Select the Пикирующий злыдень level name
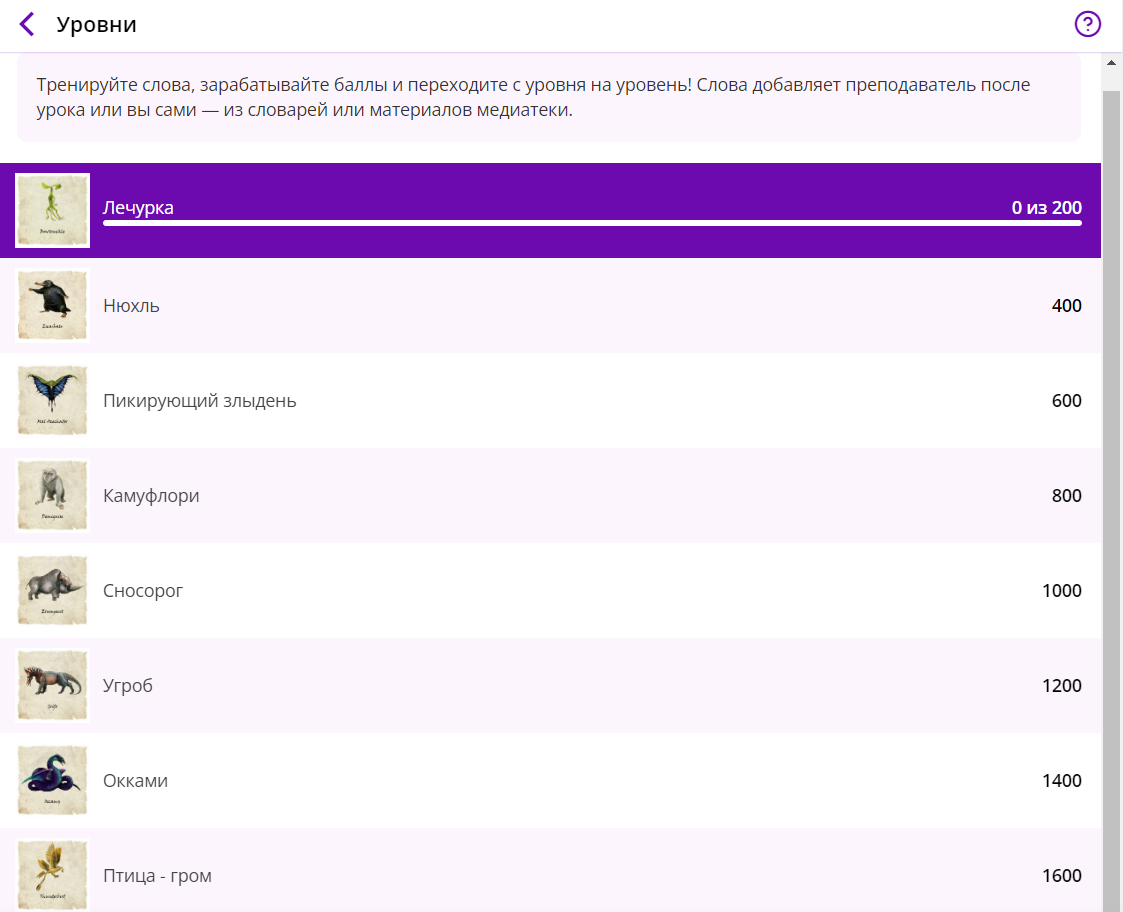Screen dimensions: 1123x912 click(200, 401)
